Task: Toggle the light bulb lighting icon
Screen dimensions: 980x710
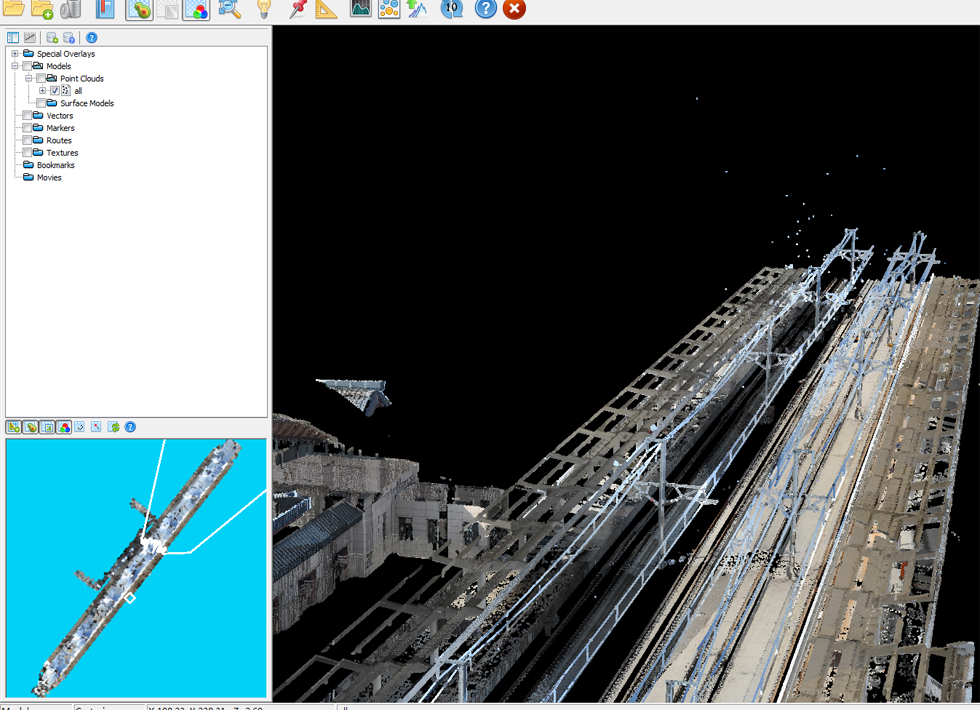Action: [263, 9]
